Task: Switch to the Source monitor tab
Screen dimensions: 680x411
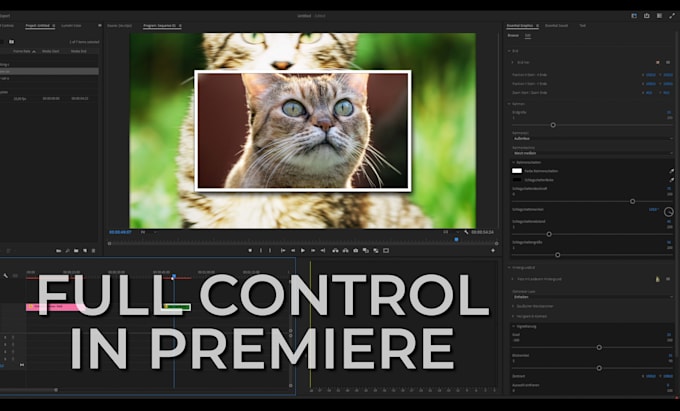Action: pyautogui.click(x=119, y=26)
